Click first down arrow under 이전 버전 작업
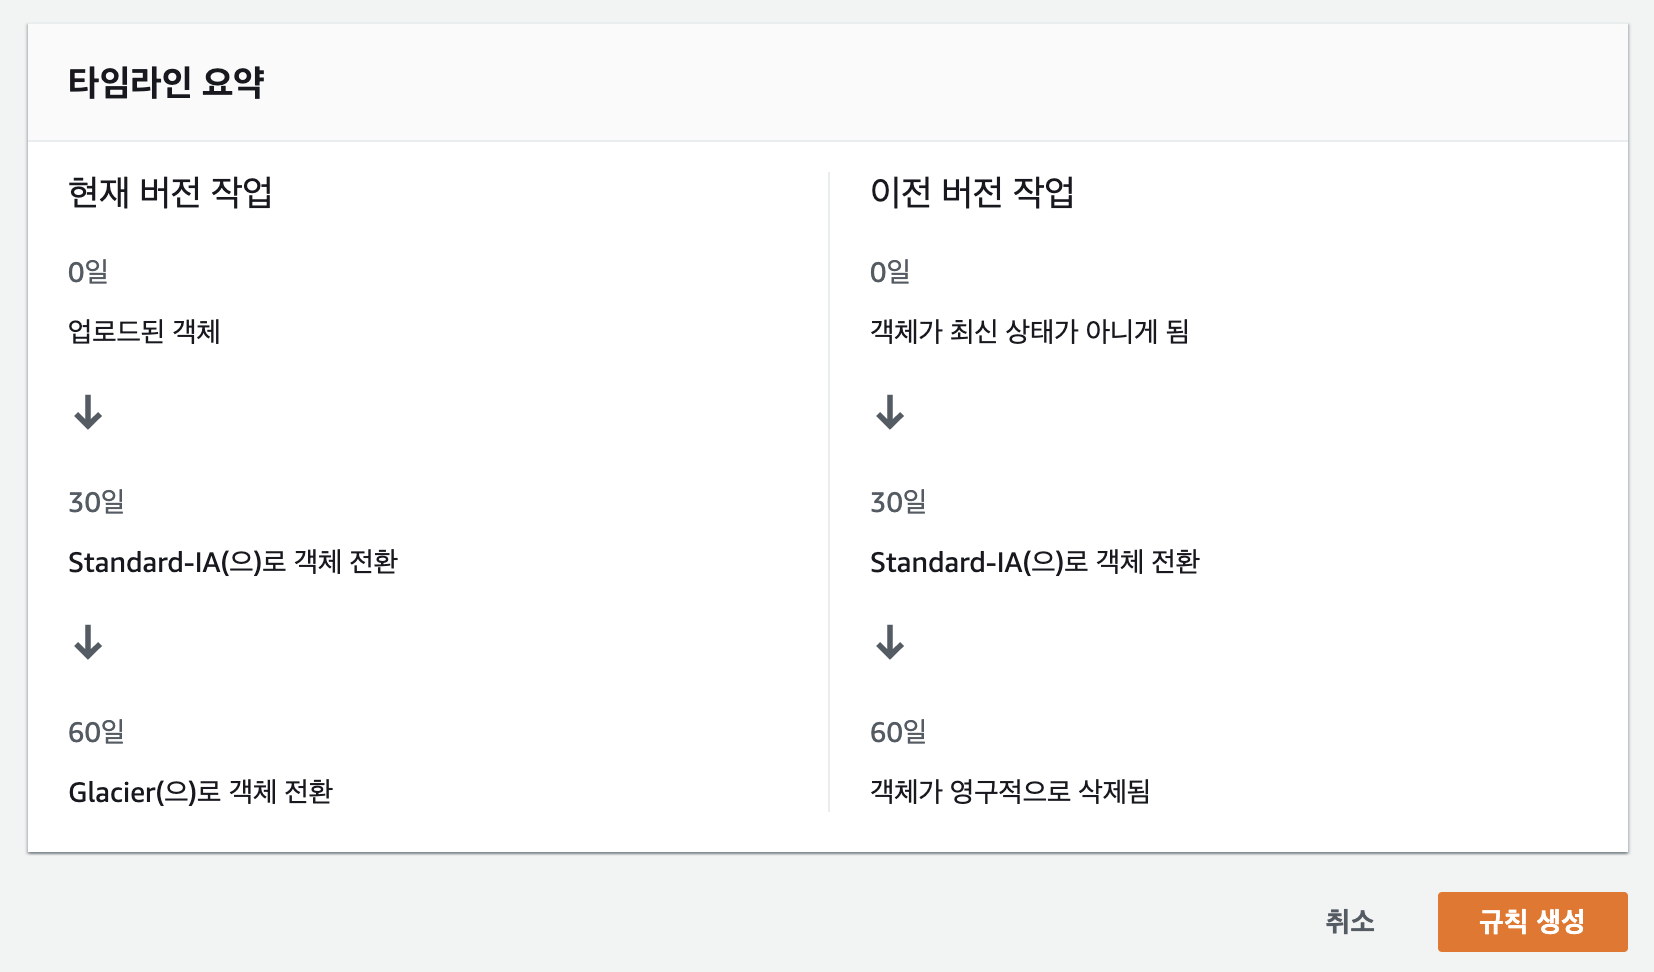The width and height of the screenshot is (1654, 972). (890, 412)
